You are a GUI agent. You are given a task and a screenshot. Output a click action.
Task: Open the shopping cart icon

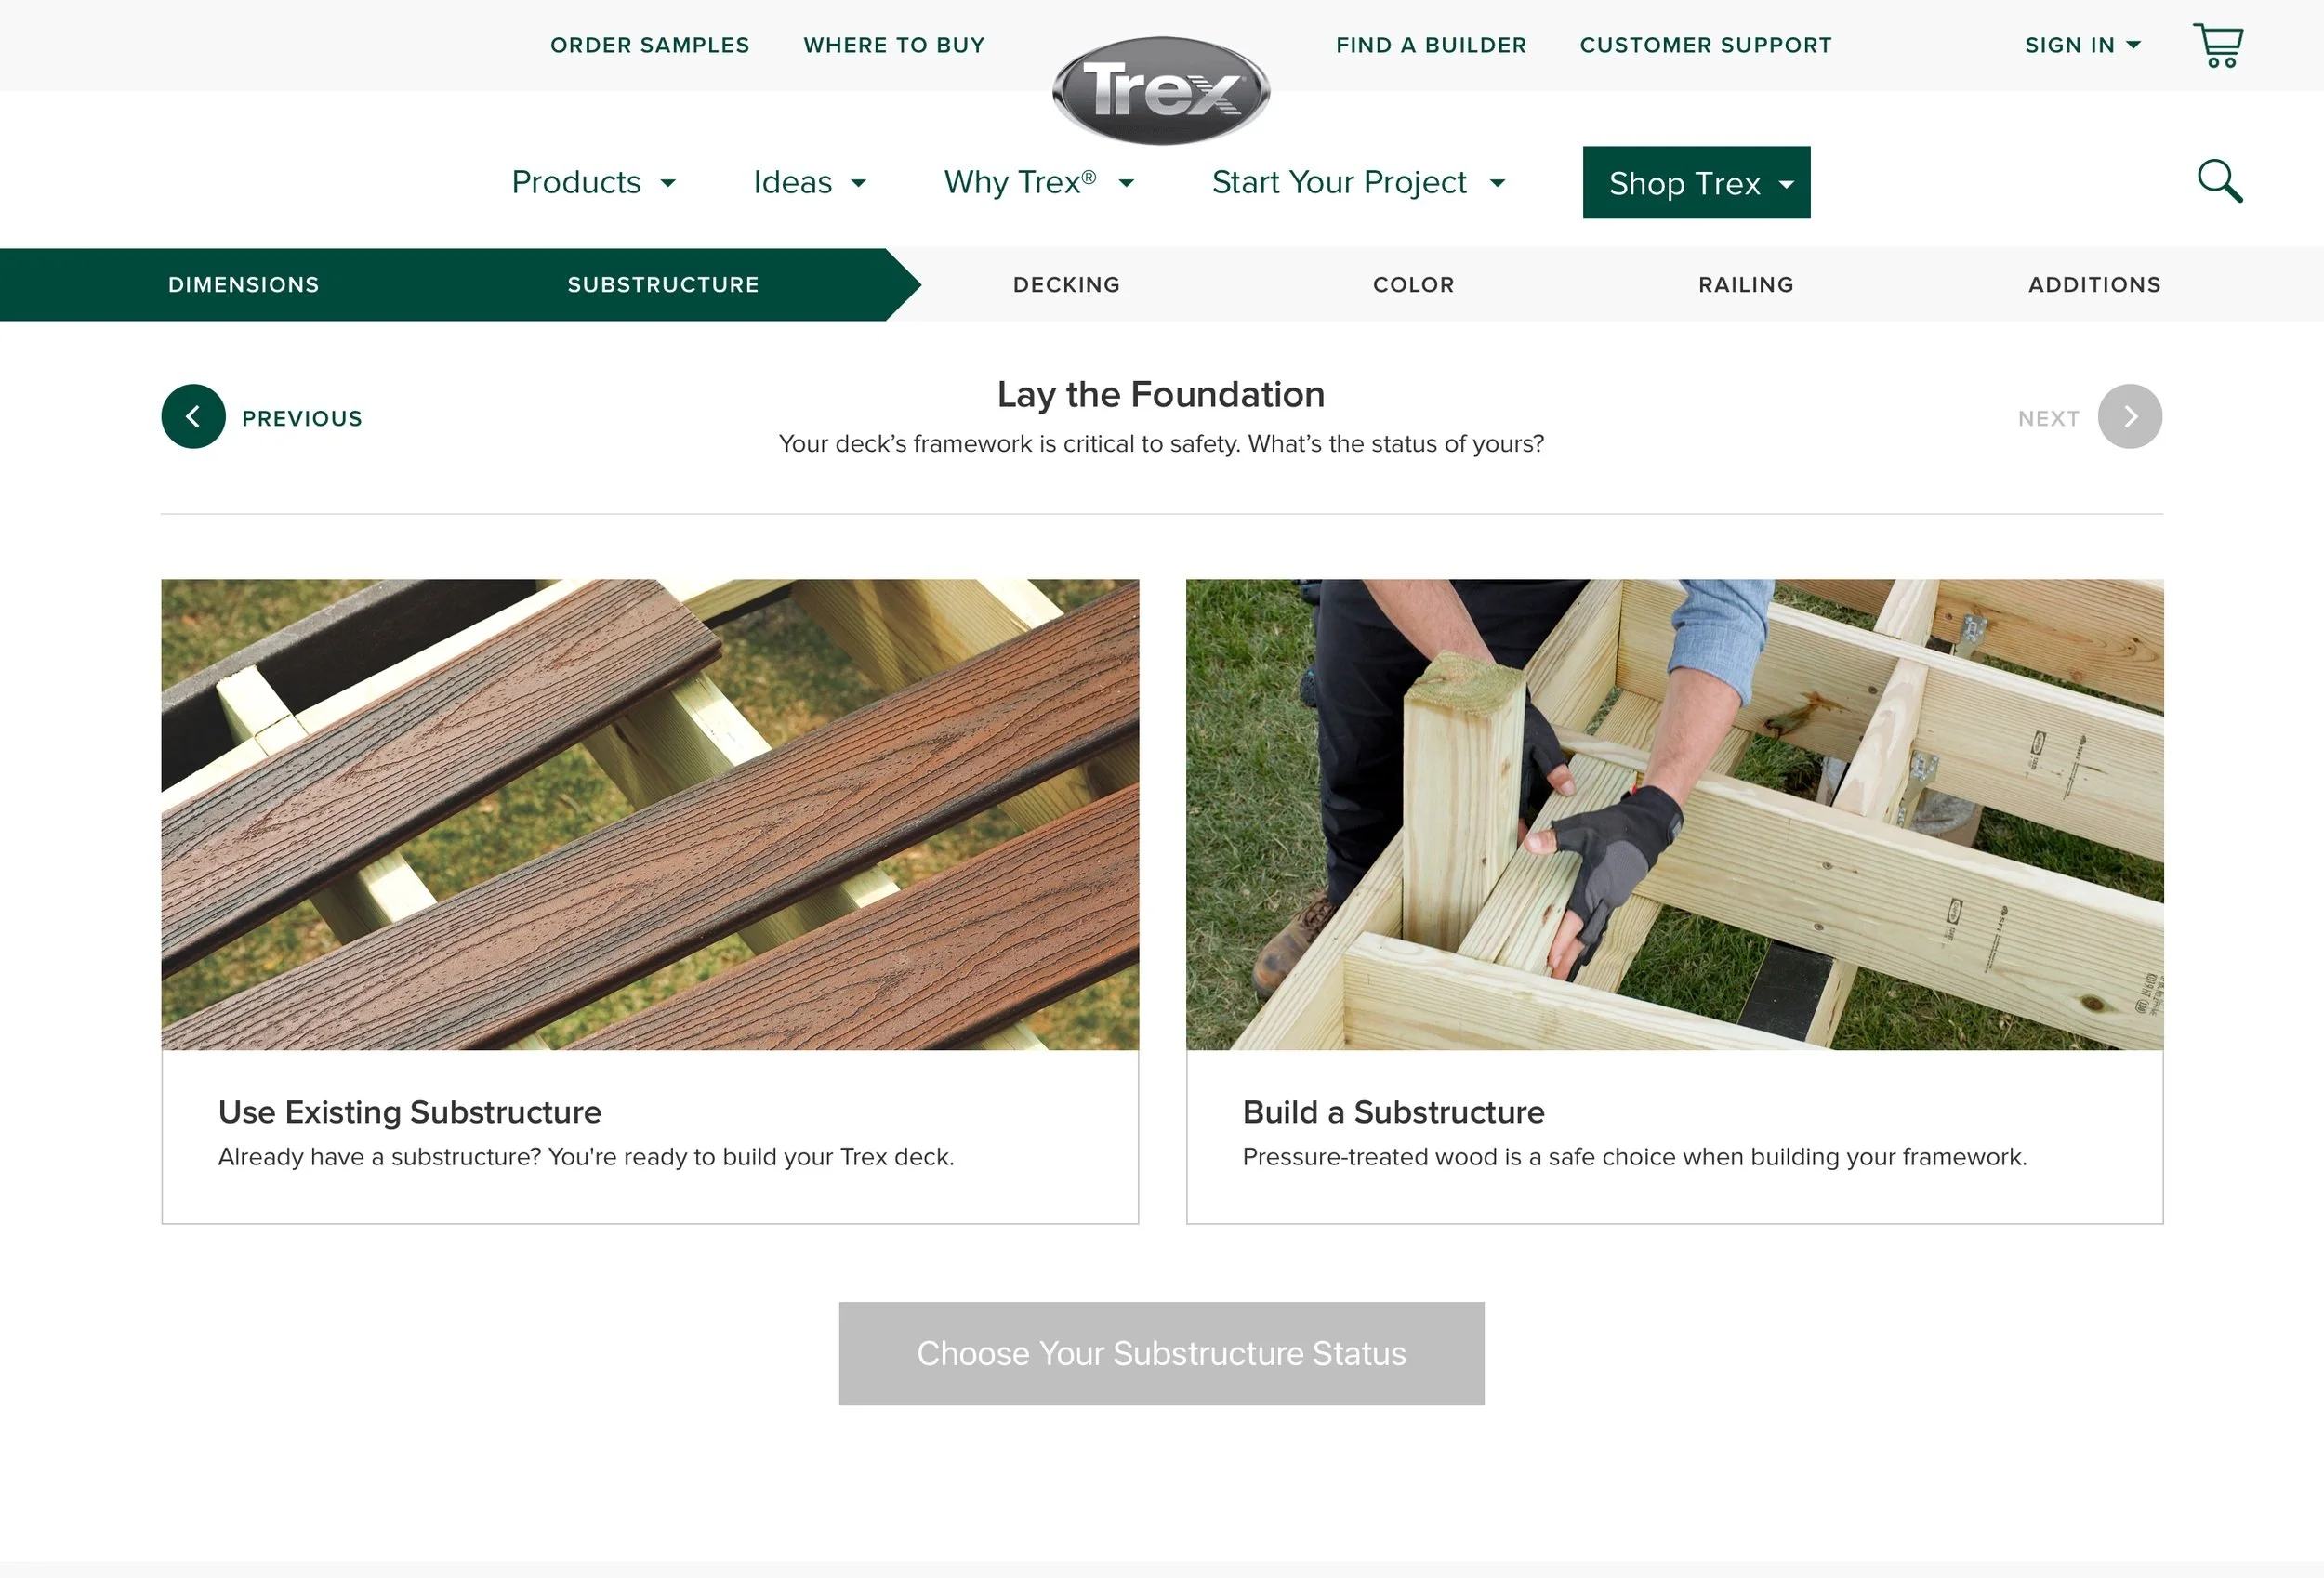point(2218,46)
